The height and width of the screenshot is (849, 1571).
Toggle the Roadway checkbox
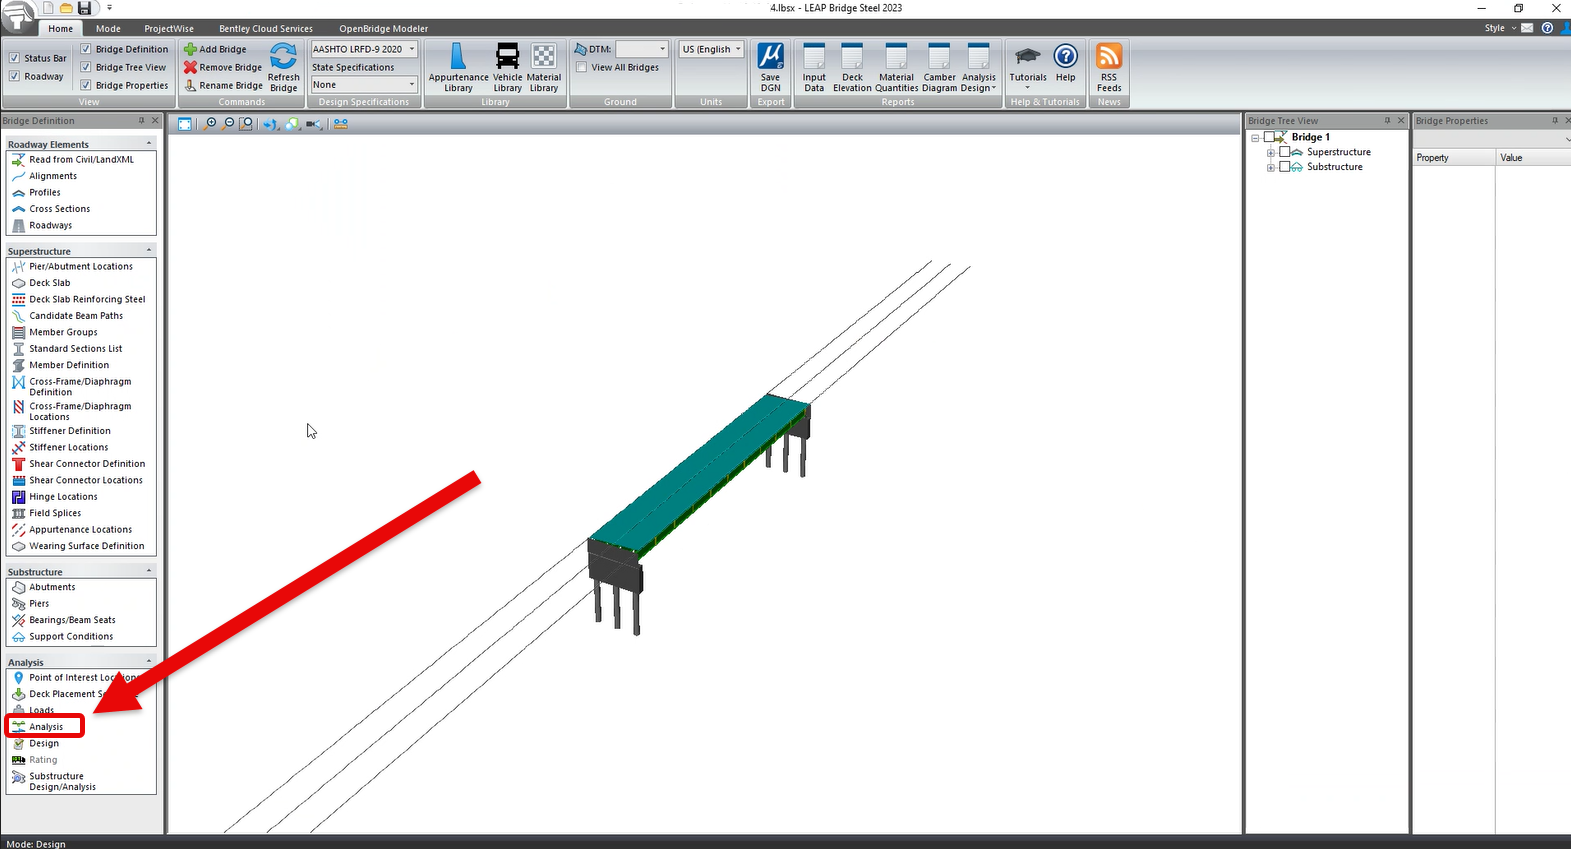[14, 76]
